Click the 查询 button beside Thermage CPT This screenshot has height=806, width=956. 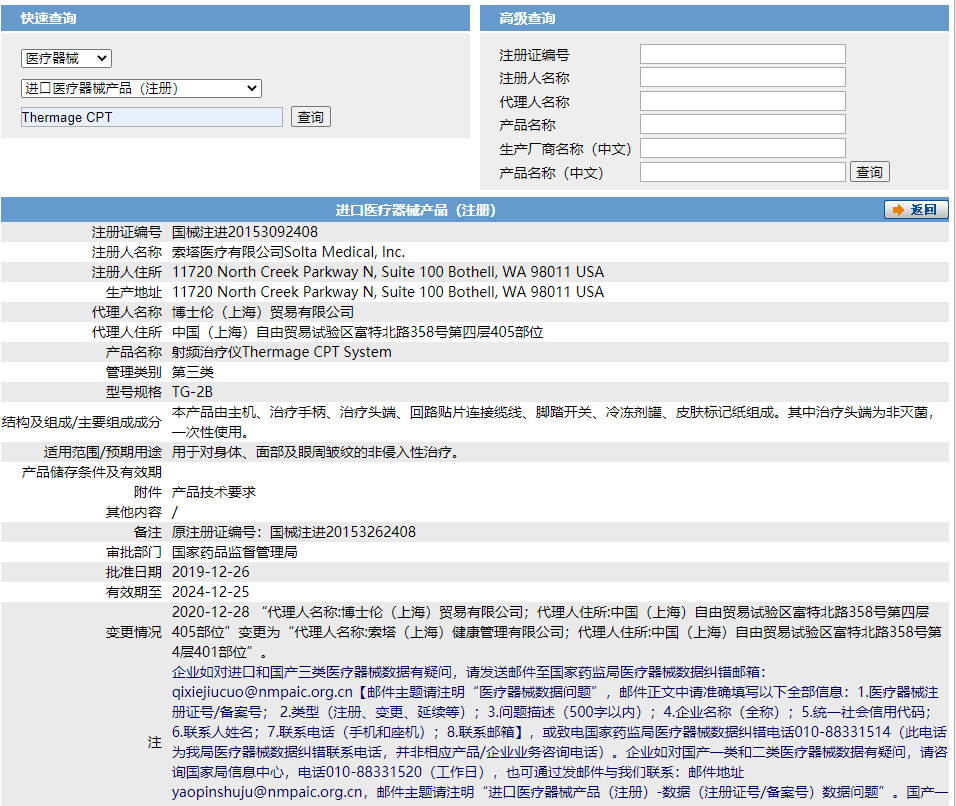(311, 117)
